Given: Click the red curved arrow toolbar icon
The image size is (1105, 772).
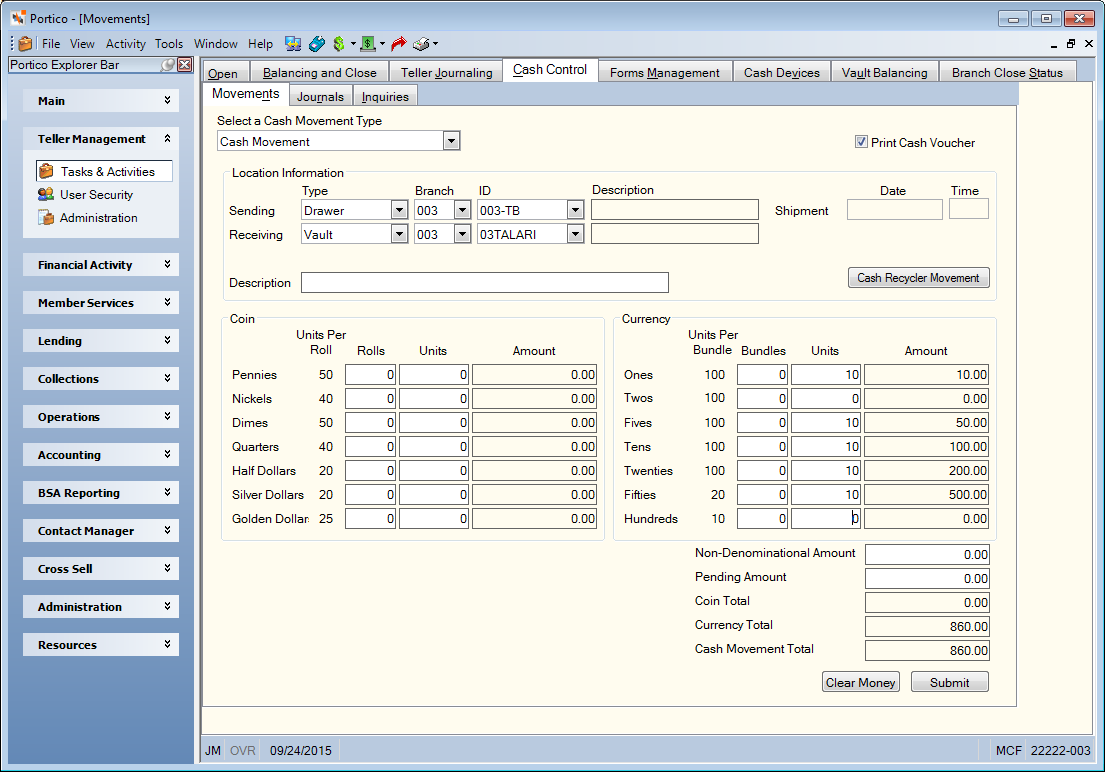Looking at the screenshot, I should 399,44.
